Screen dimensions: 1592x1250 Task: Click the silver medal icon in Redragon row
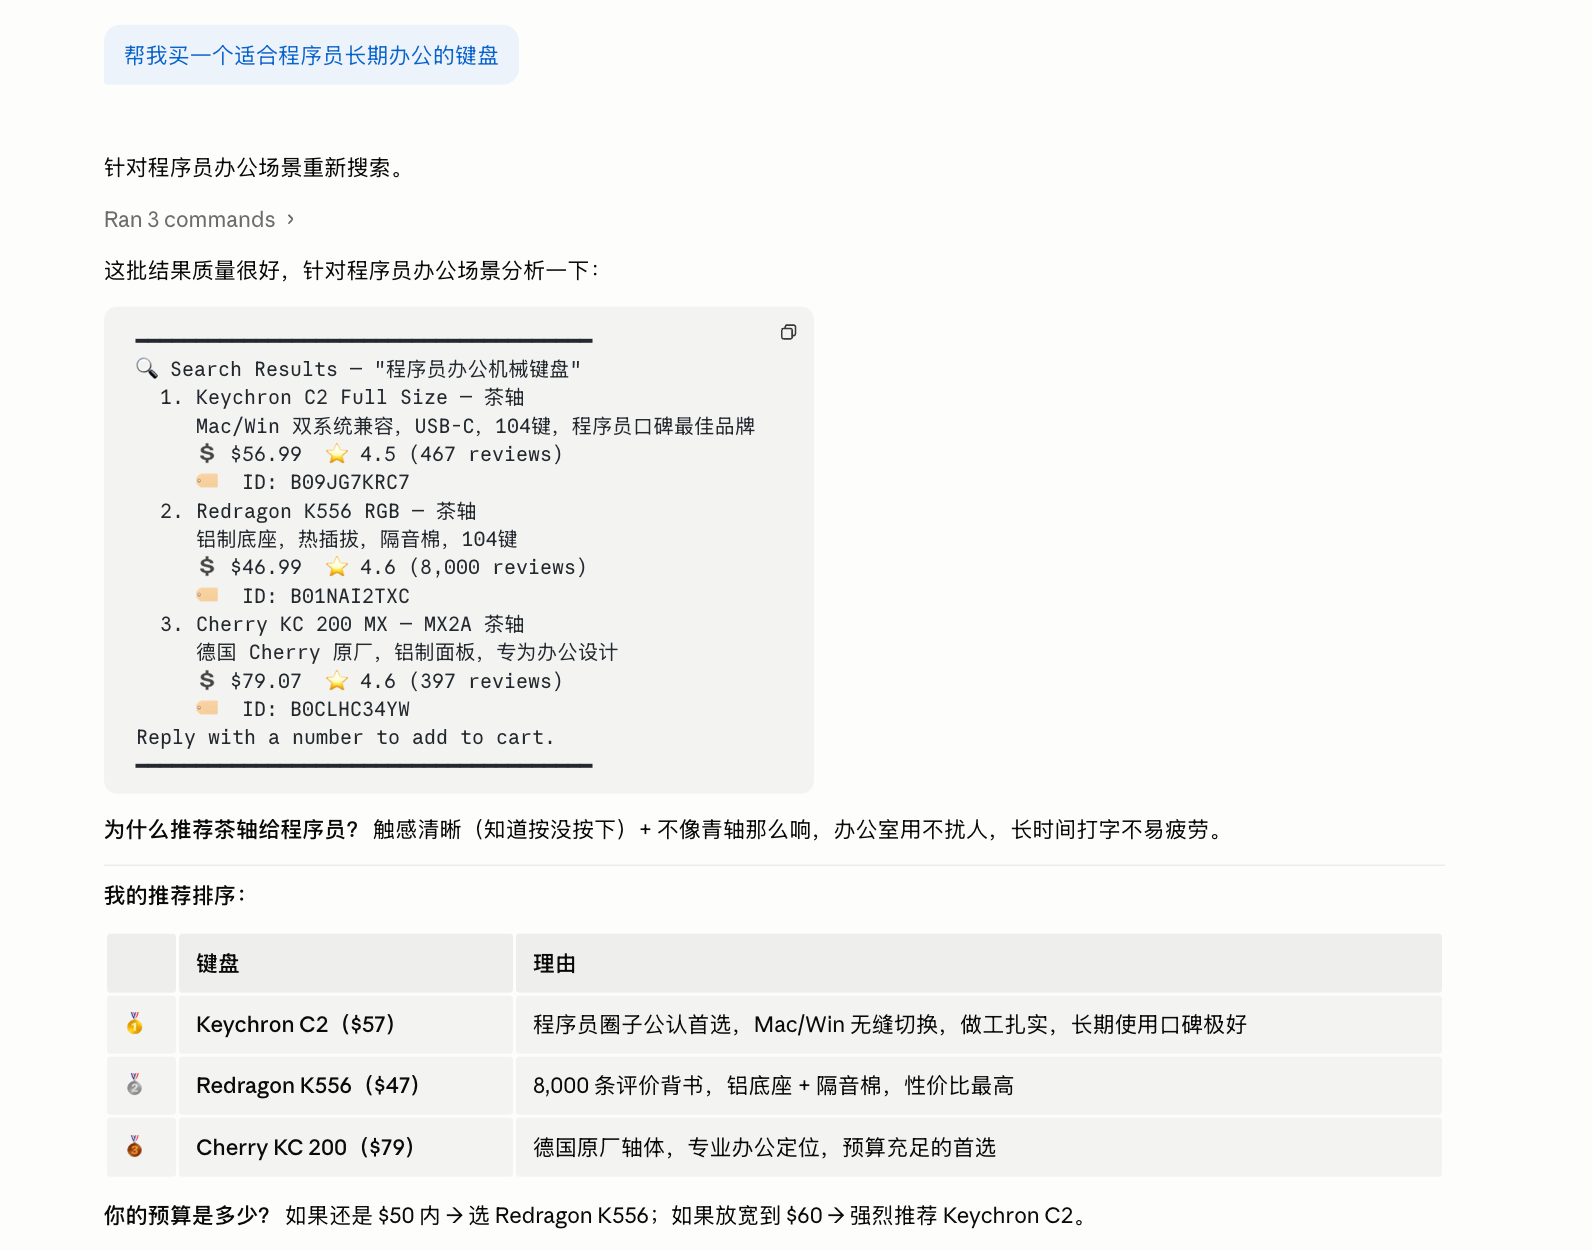(x=135, y=1084)
